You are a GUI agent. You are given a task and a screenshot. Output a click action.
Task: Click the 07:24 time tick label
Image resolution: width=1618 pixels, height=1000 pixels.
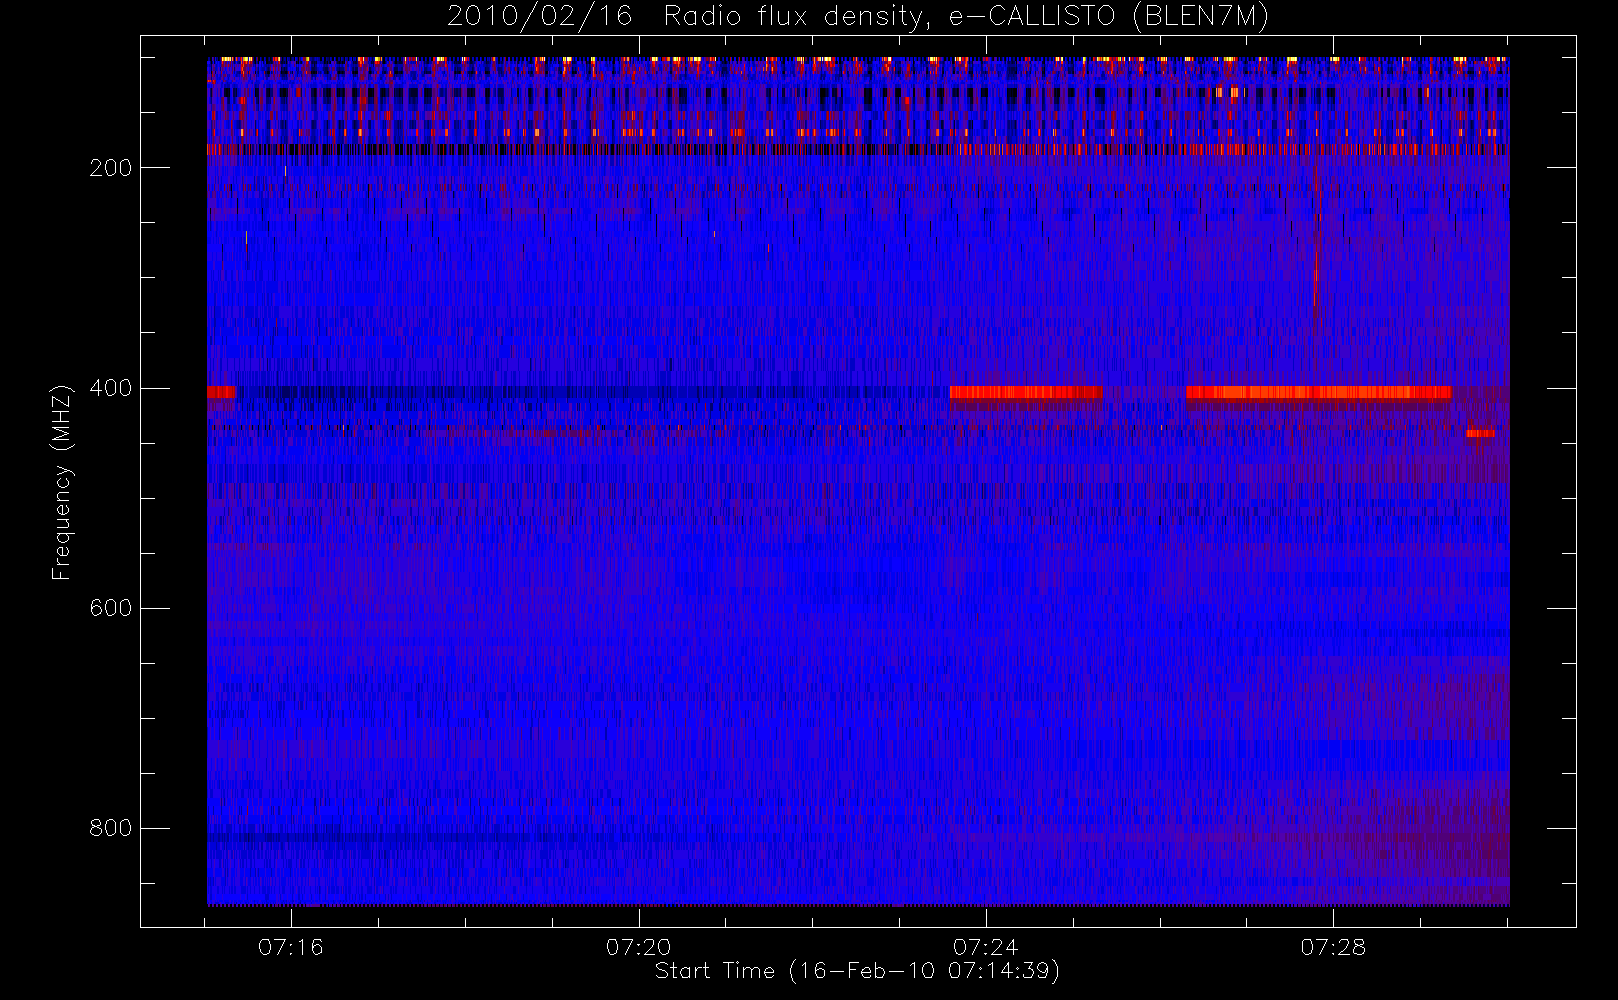986,946
